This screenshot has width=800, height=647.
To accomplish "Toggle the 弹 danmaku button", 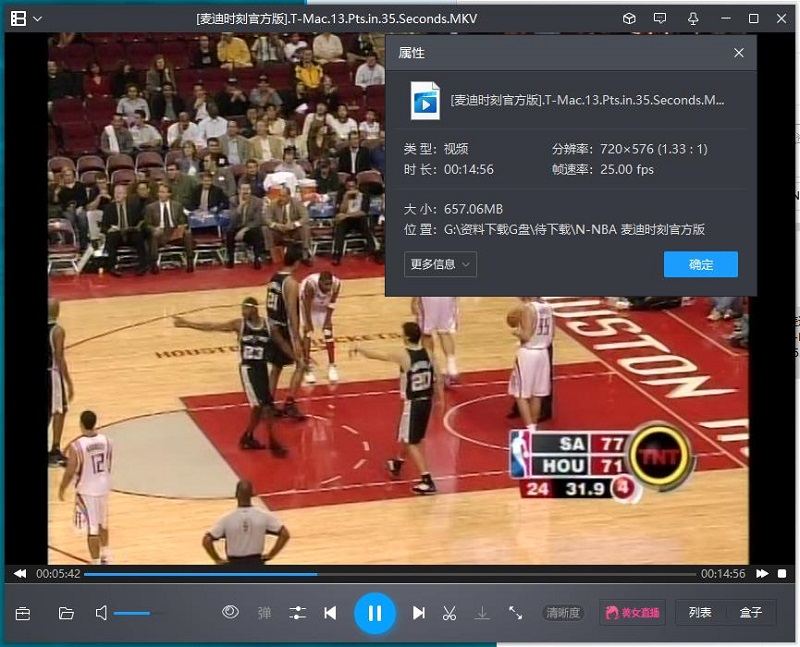I will pyautogui.click(x=264, y=613).
